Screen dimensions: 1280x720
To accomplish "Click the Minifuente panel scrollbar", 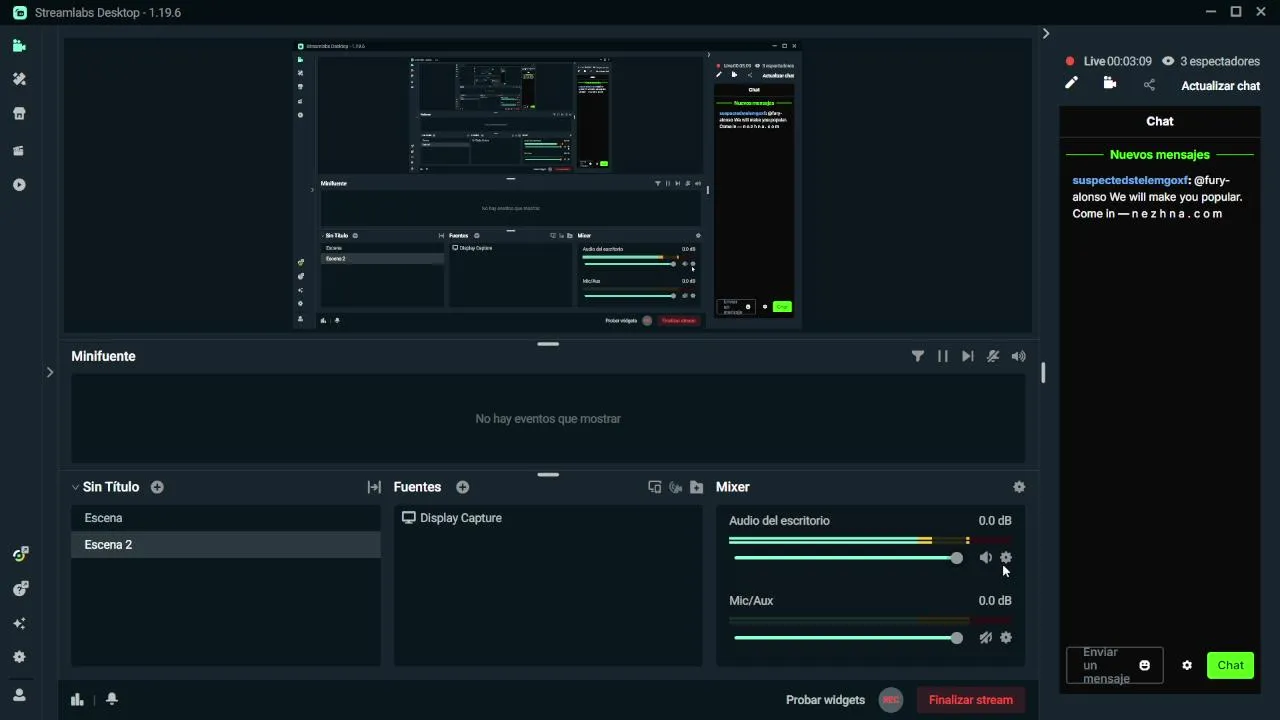I will tap(1043, 373).
